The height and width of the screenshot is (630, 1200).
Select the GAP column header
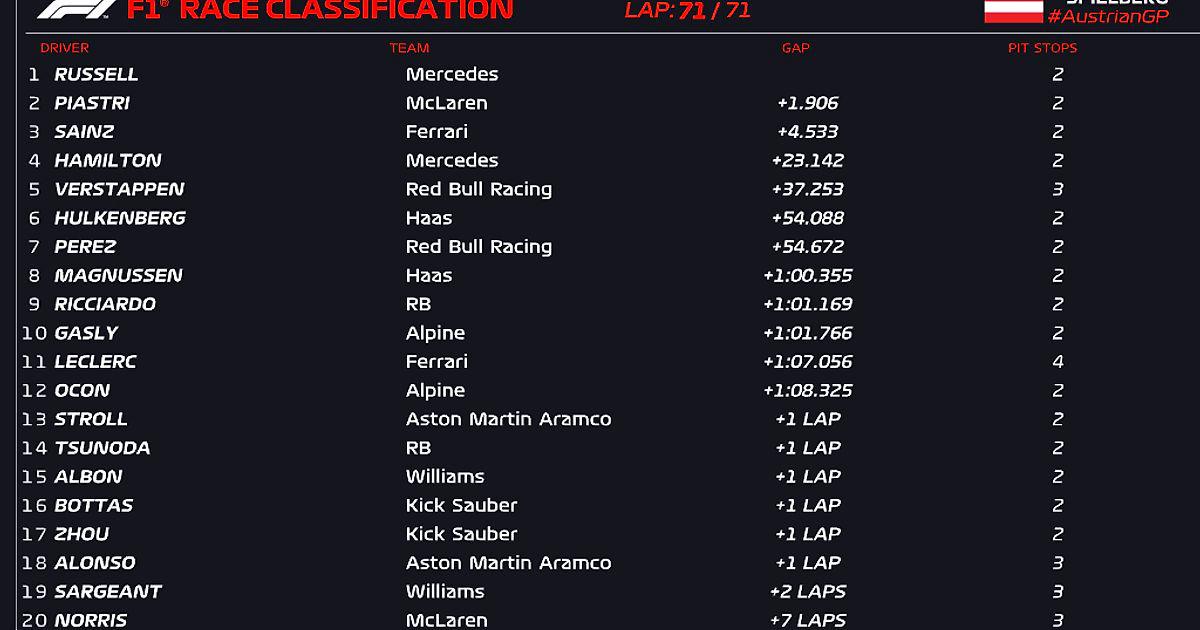pyautogui.click(x=796, y=48)
